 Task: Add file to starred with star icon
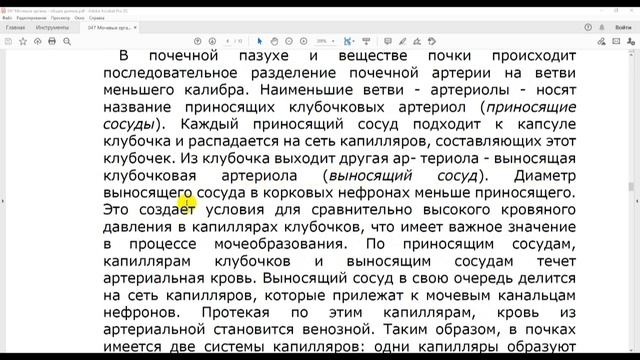pyautogui.click(x=23, y=41)
